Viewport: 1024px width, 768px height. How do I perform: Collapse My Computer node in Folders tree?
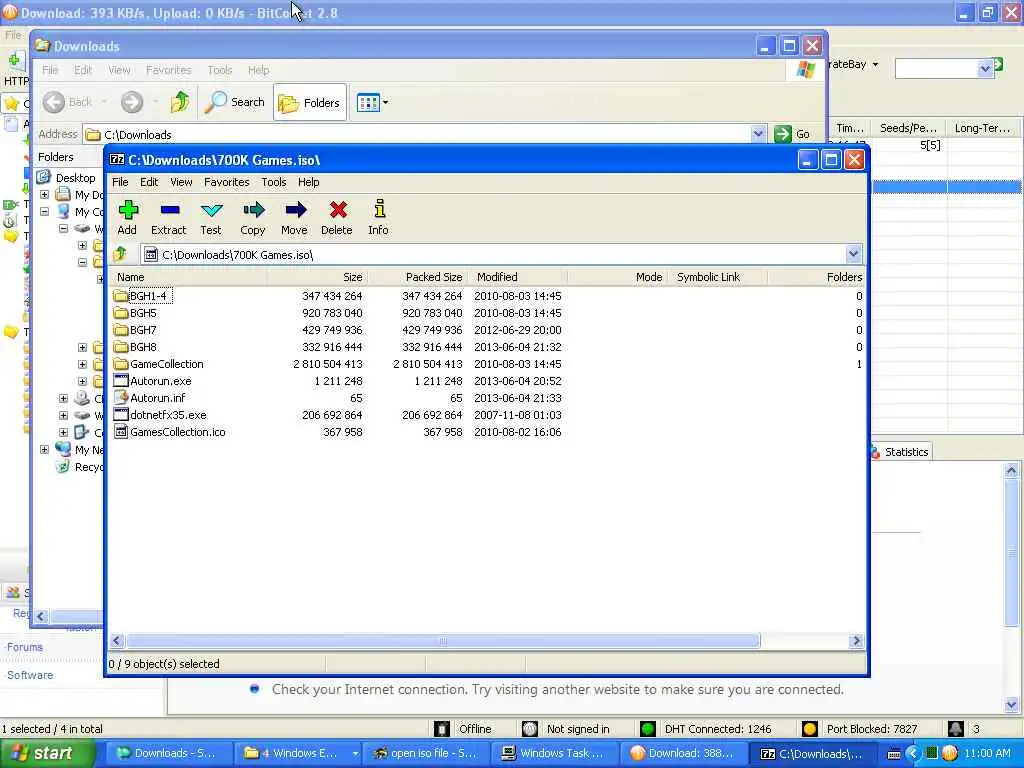coord(44,212)
